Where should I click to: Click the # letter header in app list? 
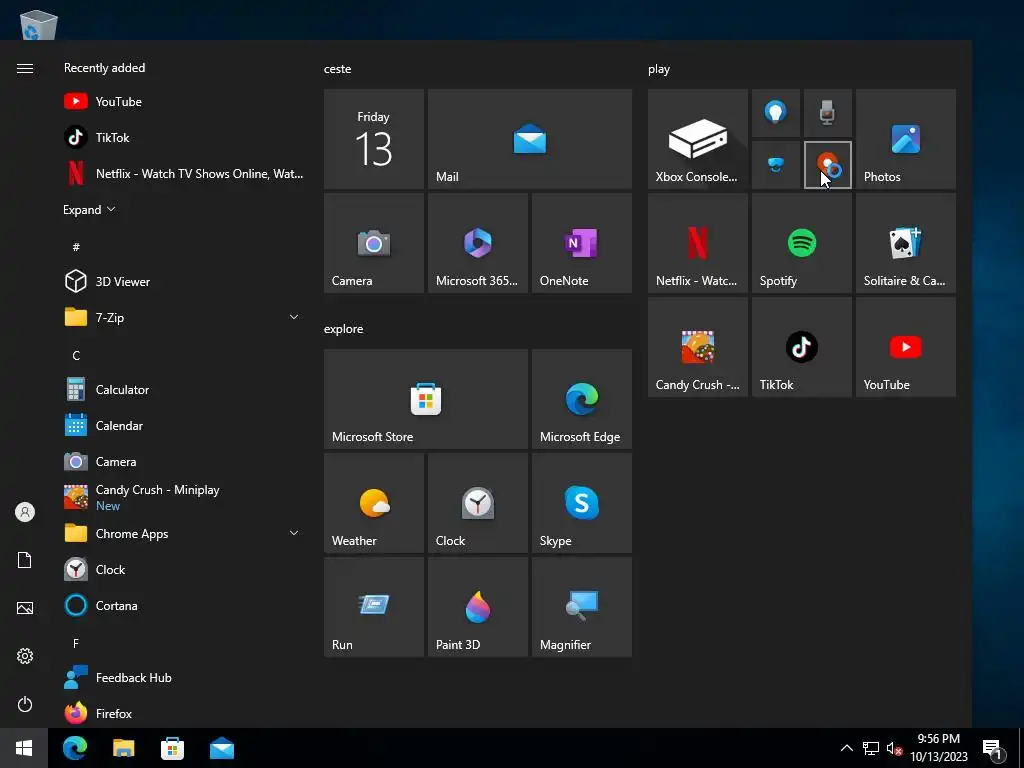(76, 247)
